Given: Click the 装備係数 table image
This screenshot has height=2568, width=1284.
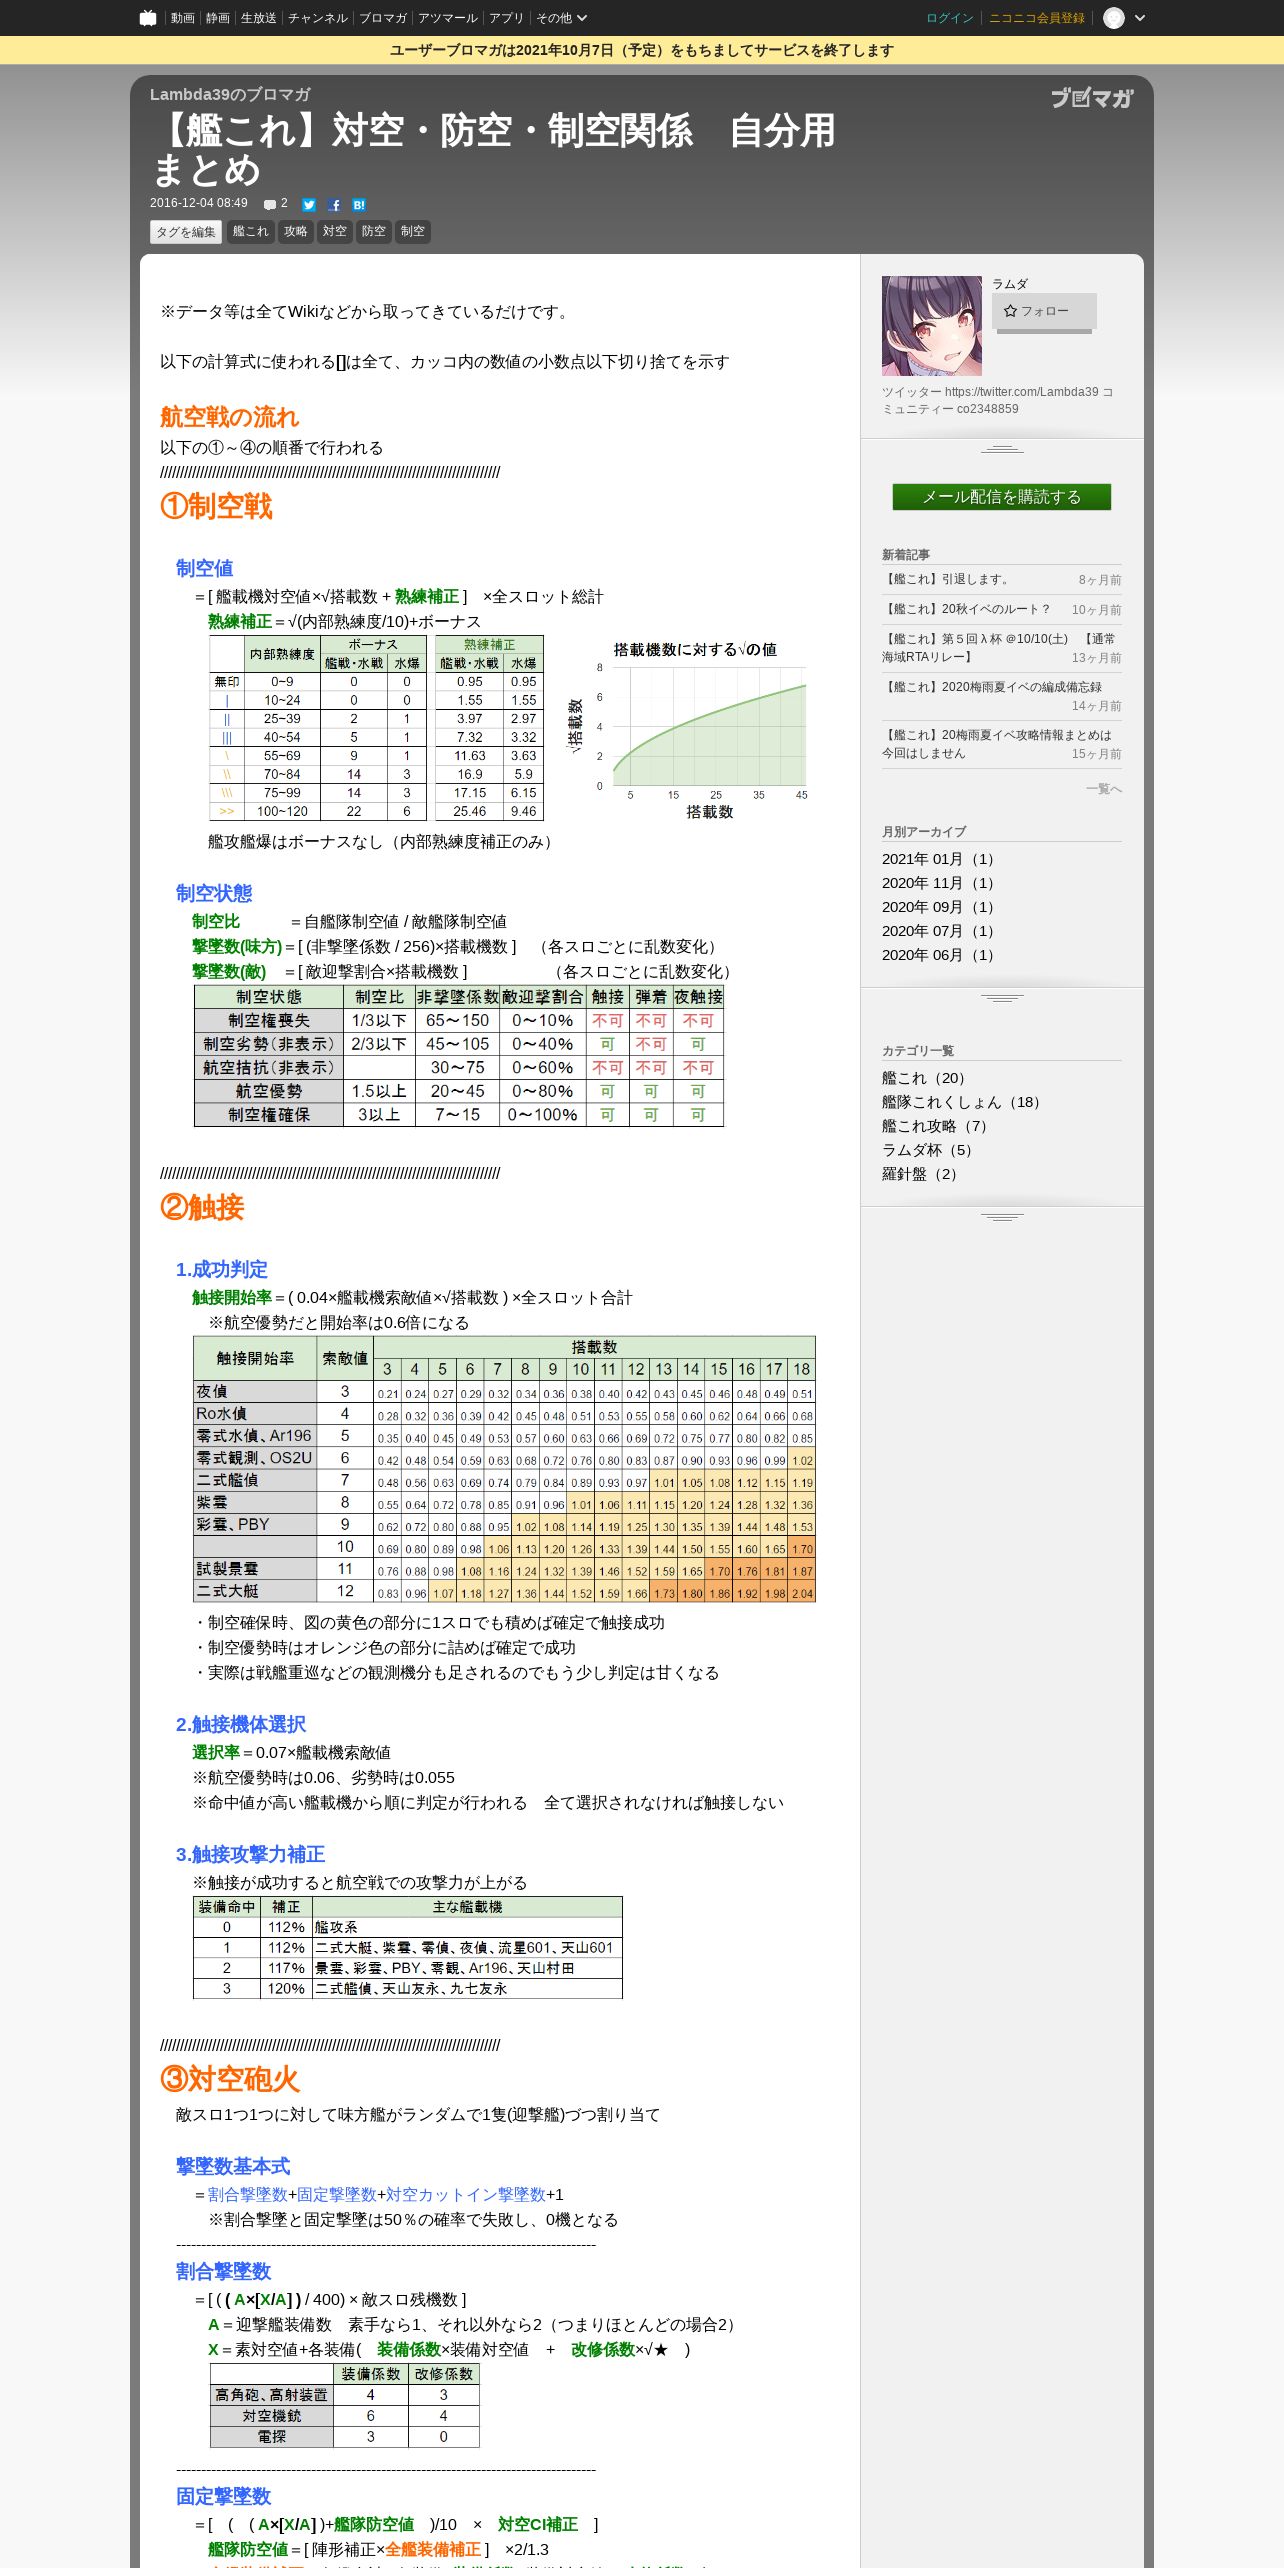Looking at the screenshot, I should (345, 2406).
